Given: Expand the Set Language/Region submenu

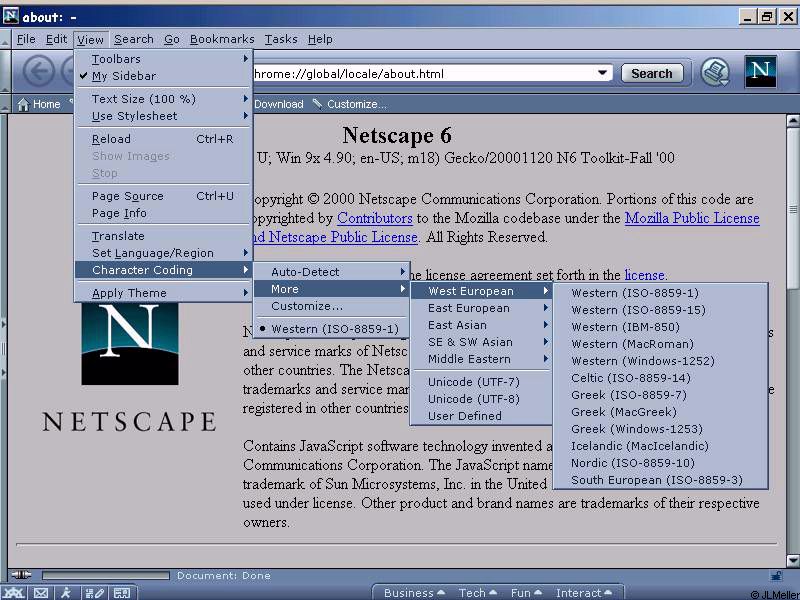Looking at the screenshot, I should [163, 253].
